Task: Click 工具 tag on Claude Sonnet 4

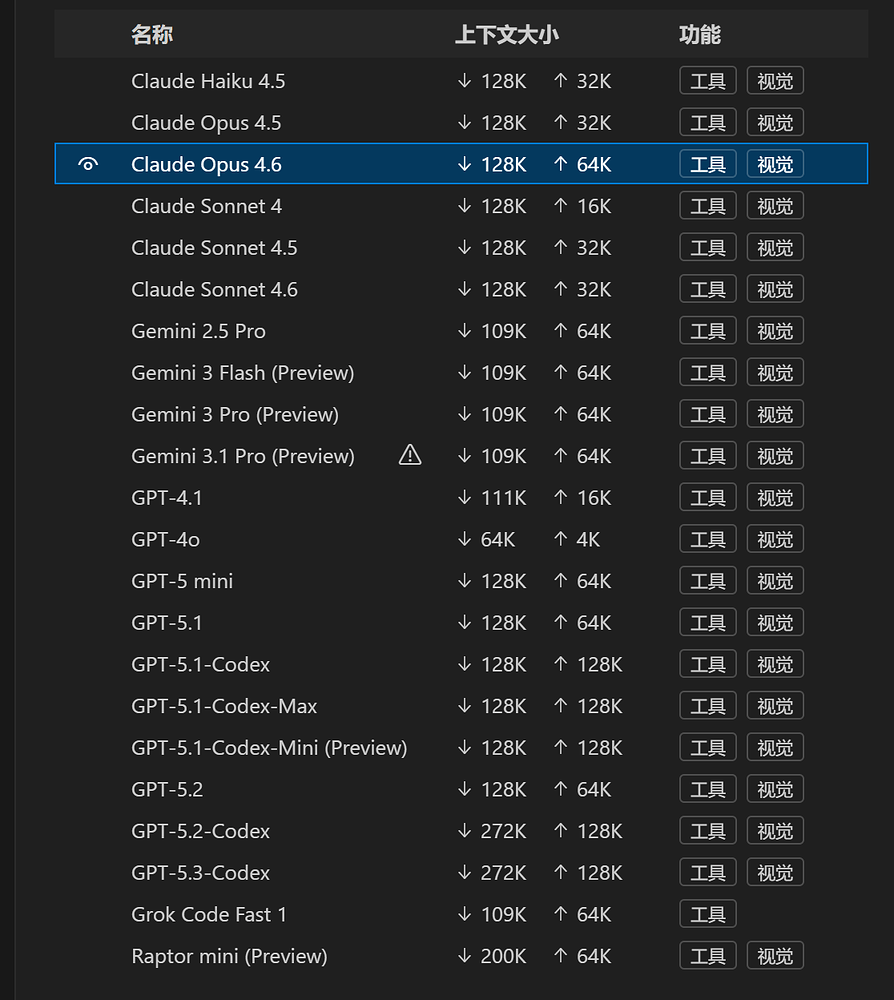Action: coord(708,206)
